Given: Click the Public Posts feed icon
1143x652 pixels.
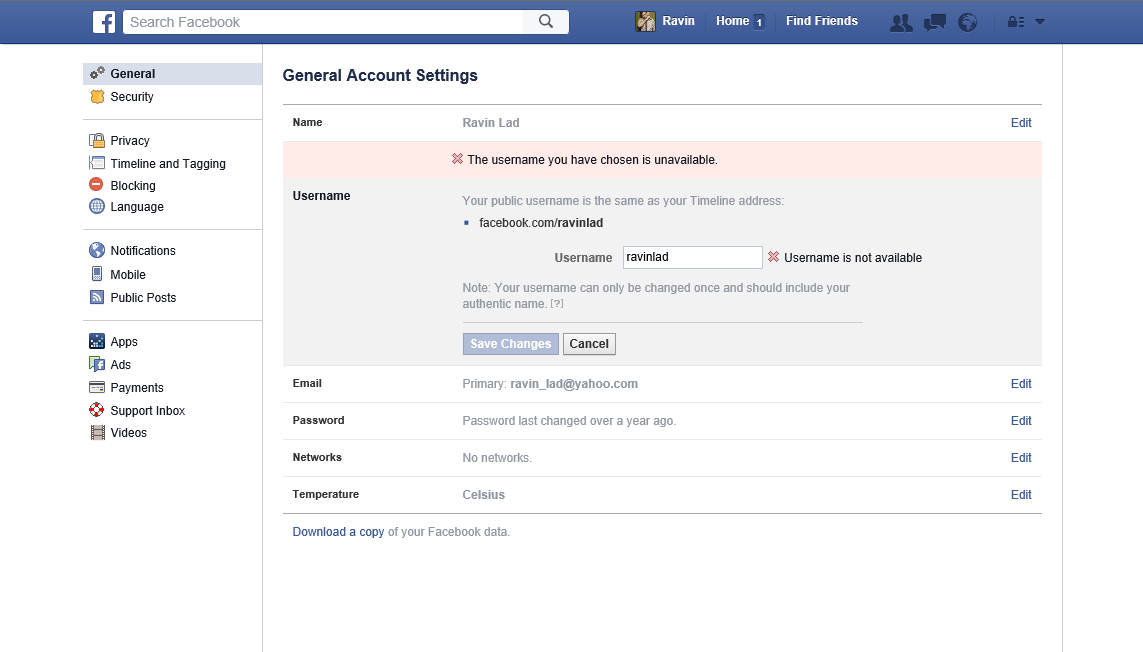Looking at the screenshot, I should point(97,297).
